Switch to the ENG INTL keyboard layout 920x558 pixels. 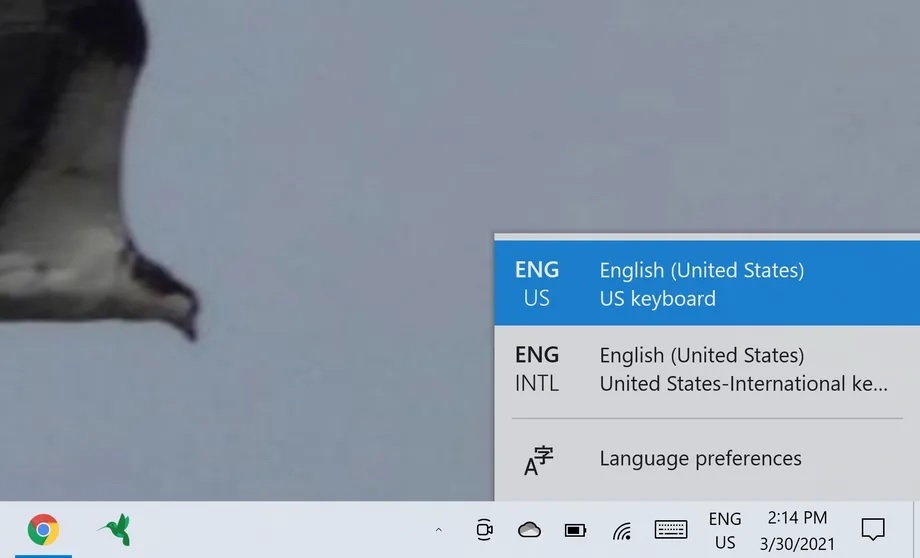(707, 369)
